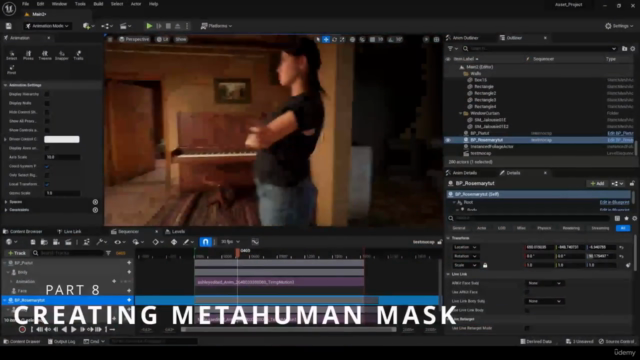The image size is (640, 360).
Task: Toggle Show All Proxy checkbox
Action: point(47,121)
